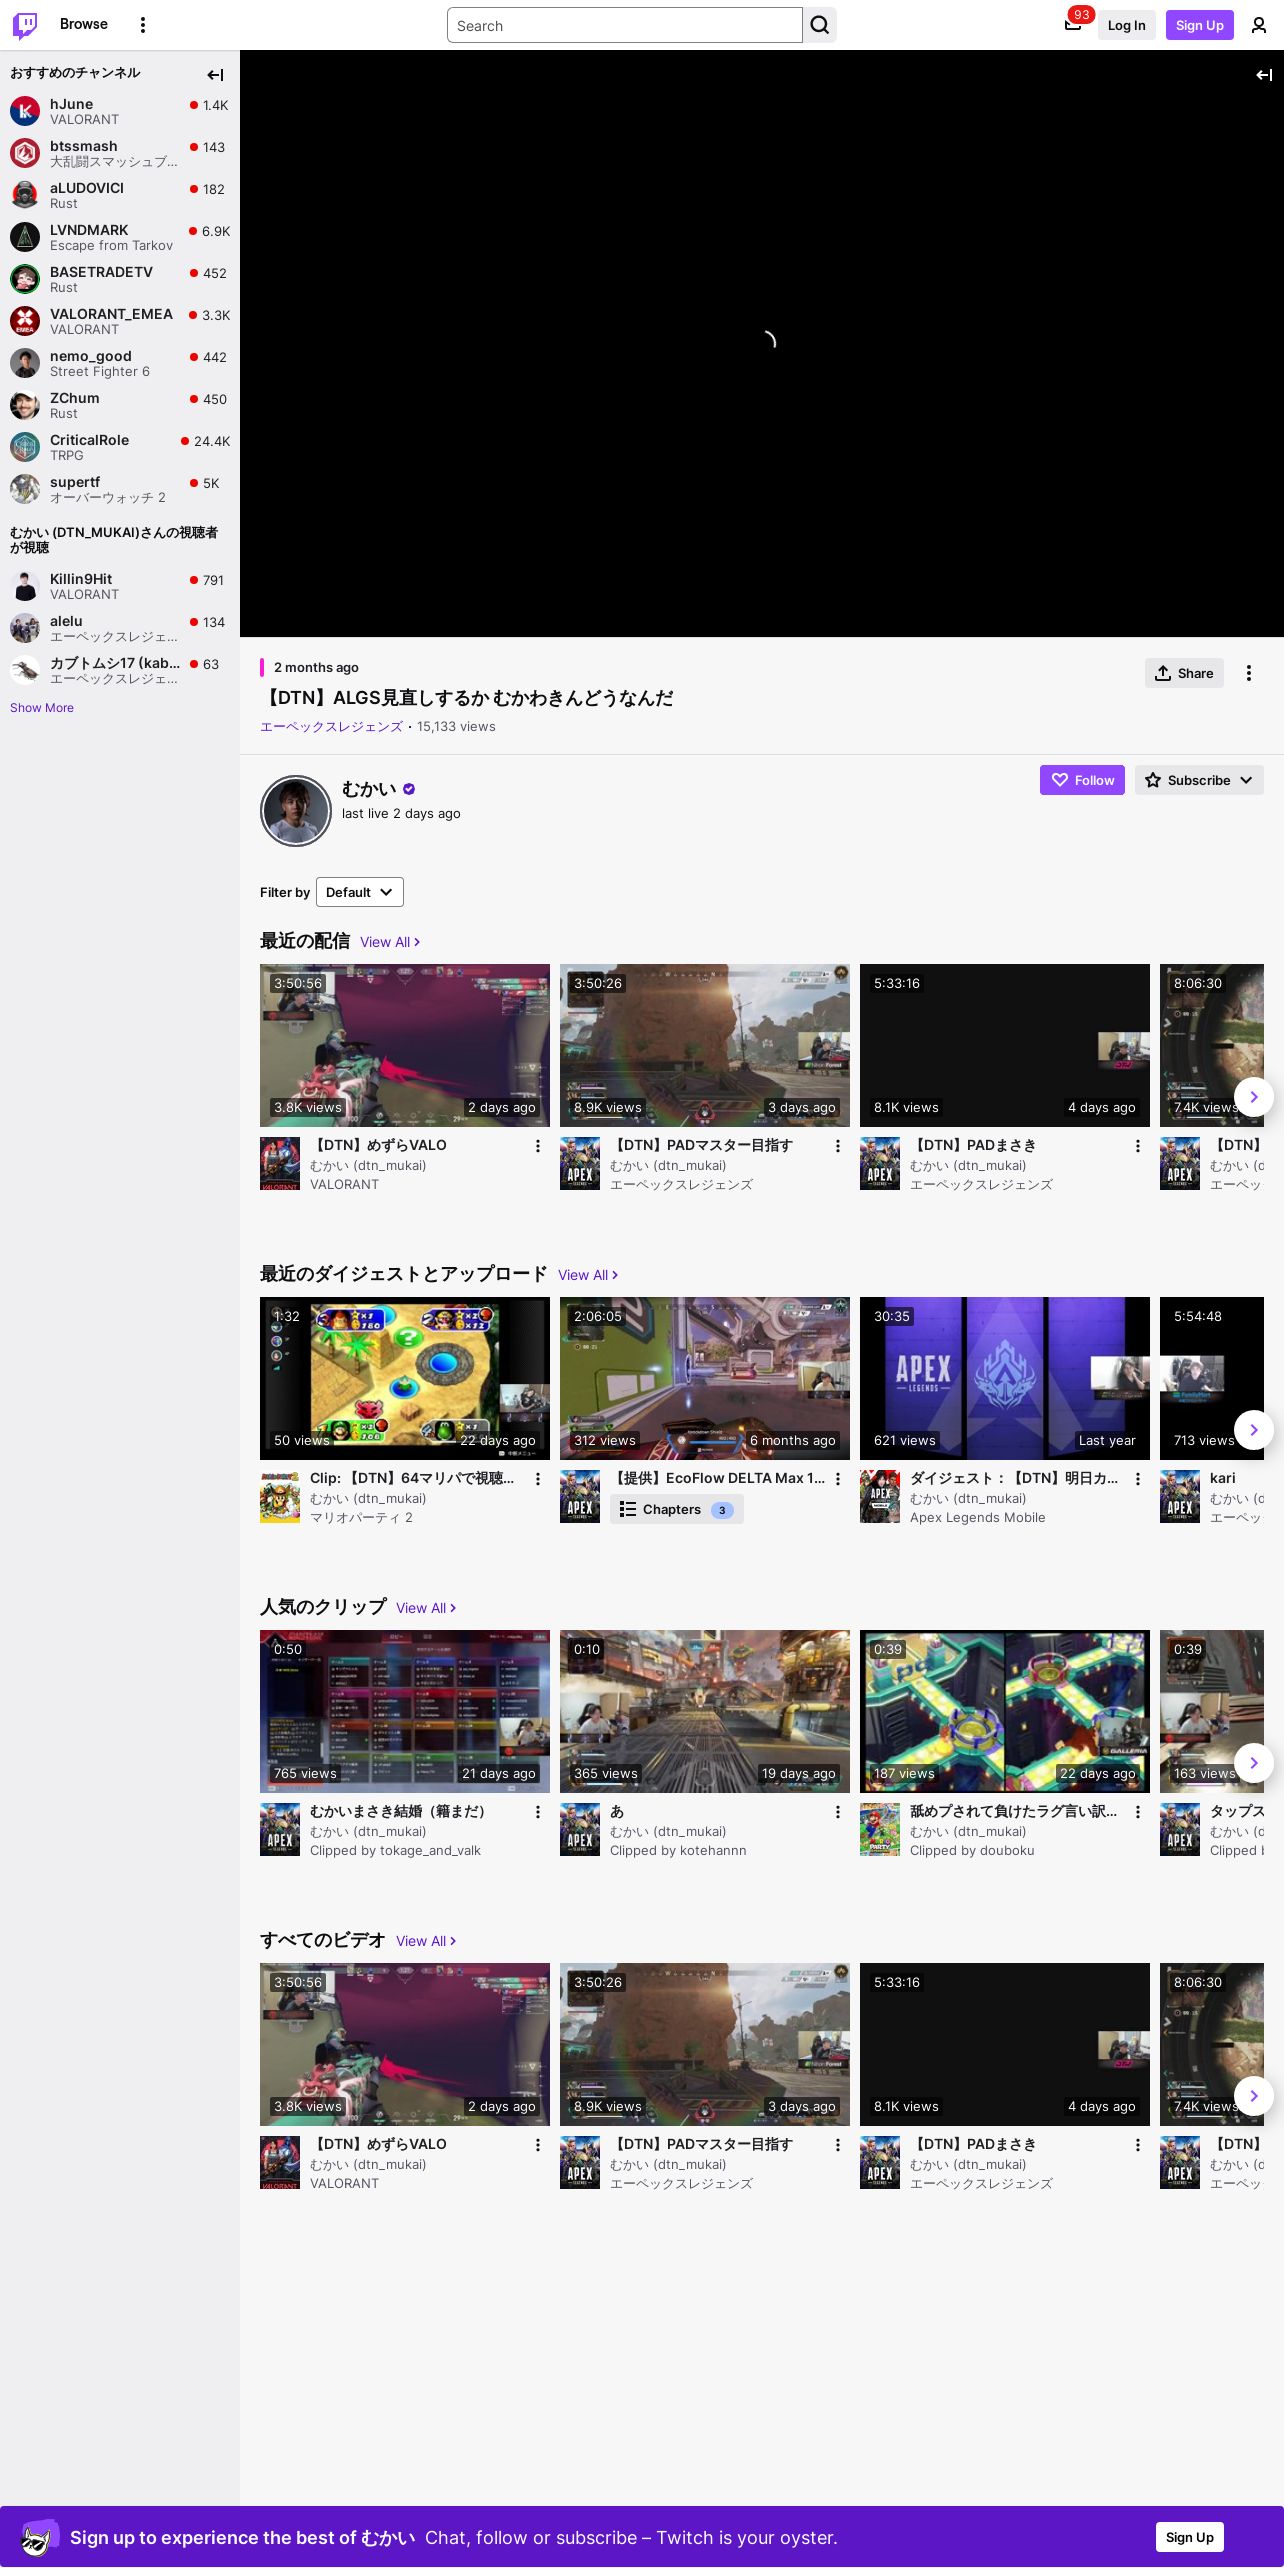Screen dimensions: 1284x2568
Task: Open options for ダイジェスト 明日カ video
Action: click(x=1138, y=1479)
